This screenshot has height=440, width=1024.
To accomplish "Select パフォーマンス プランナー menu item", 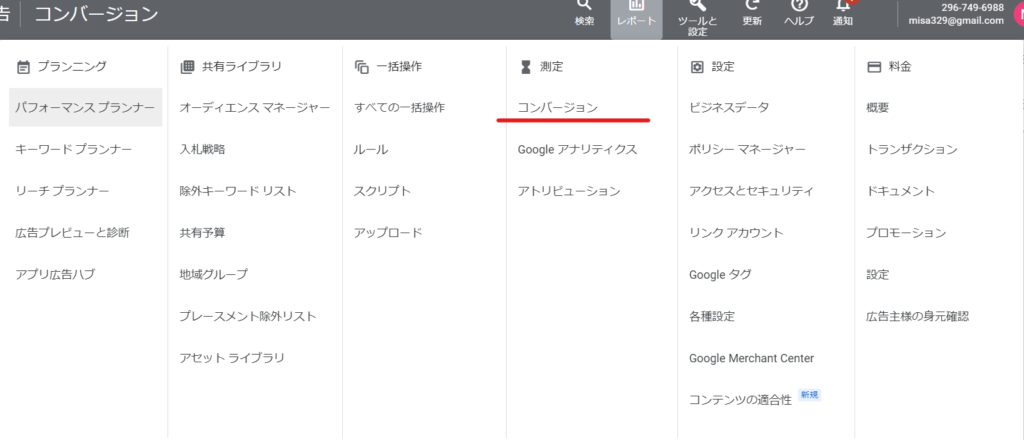I will (x=85, y=107).
